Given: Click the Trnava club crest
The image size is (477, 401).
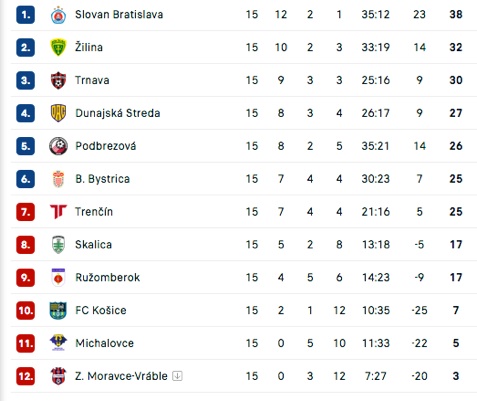Looking at the screenshot, I should click(58, 80).
